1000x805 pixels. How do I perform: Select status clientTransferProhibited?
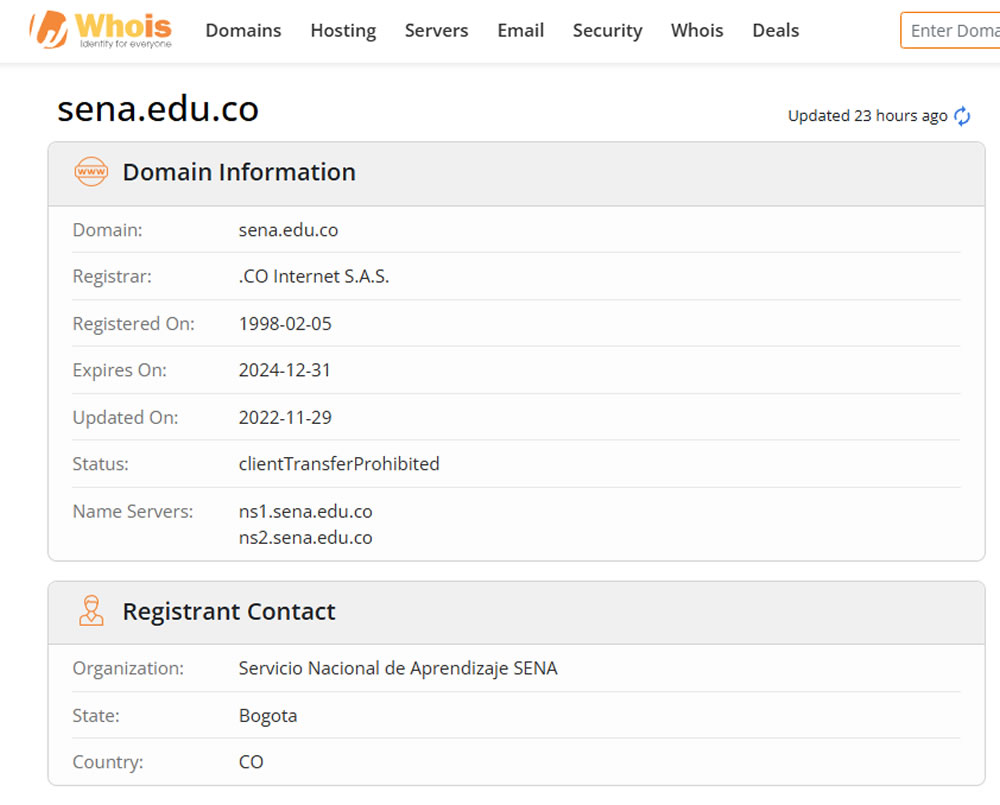[x=339, y=464]
